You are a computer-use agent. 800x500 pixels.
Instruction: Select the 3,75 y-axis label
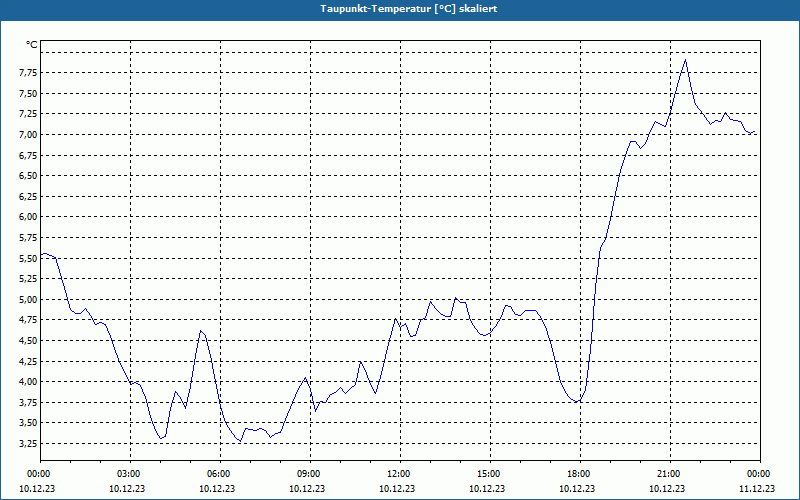coord(28,403)
